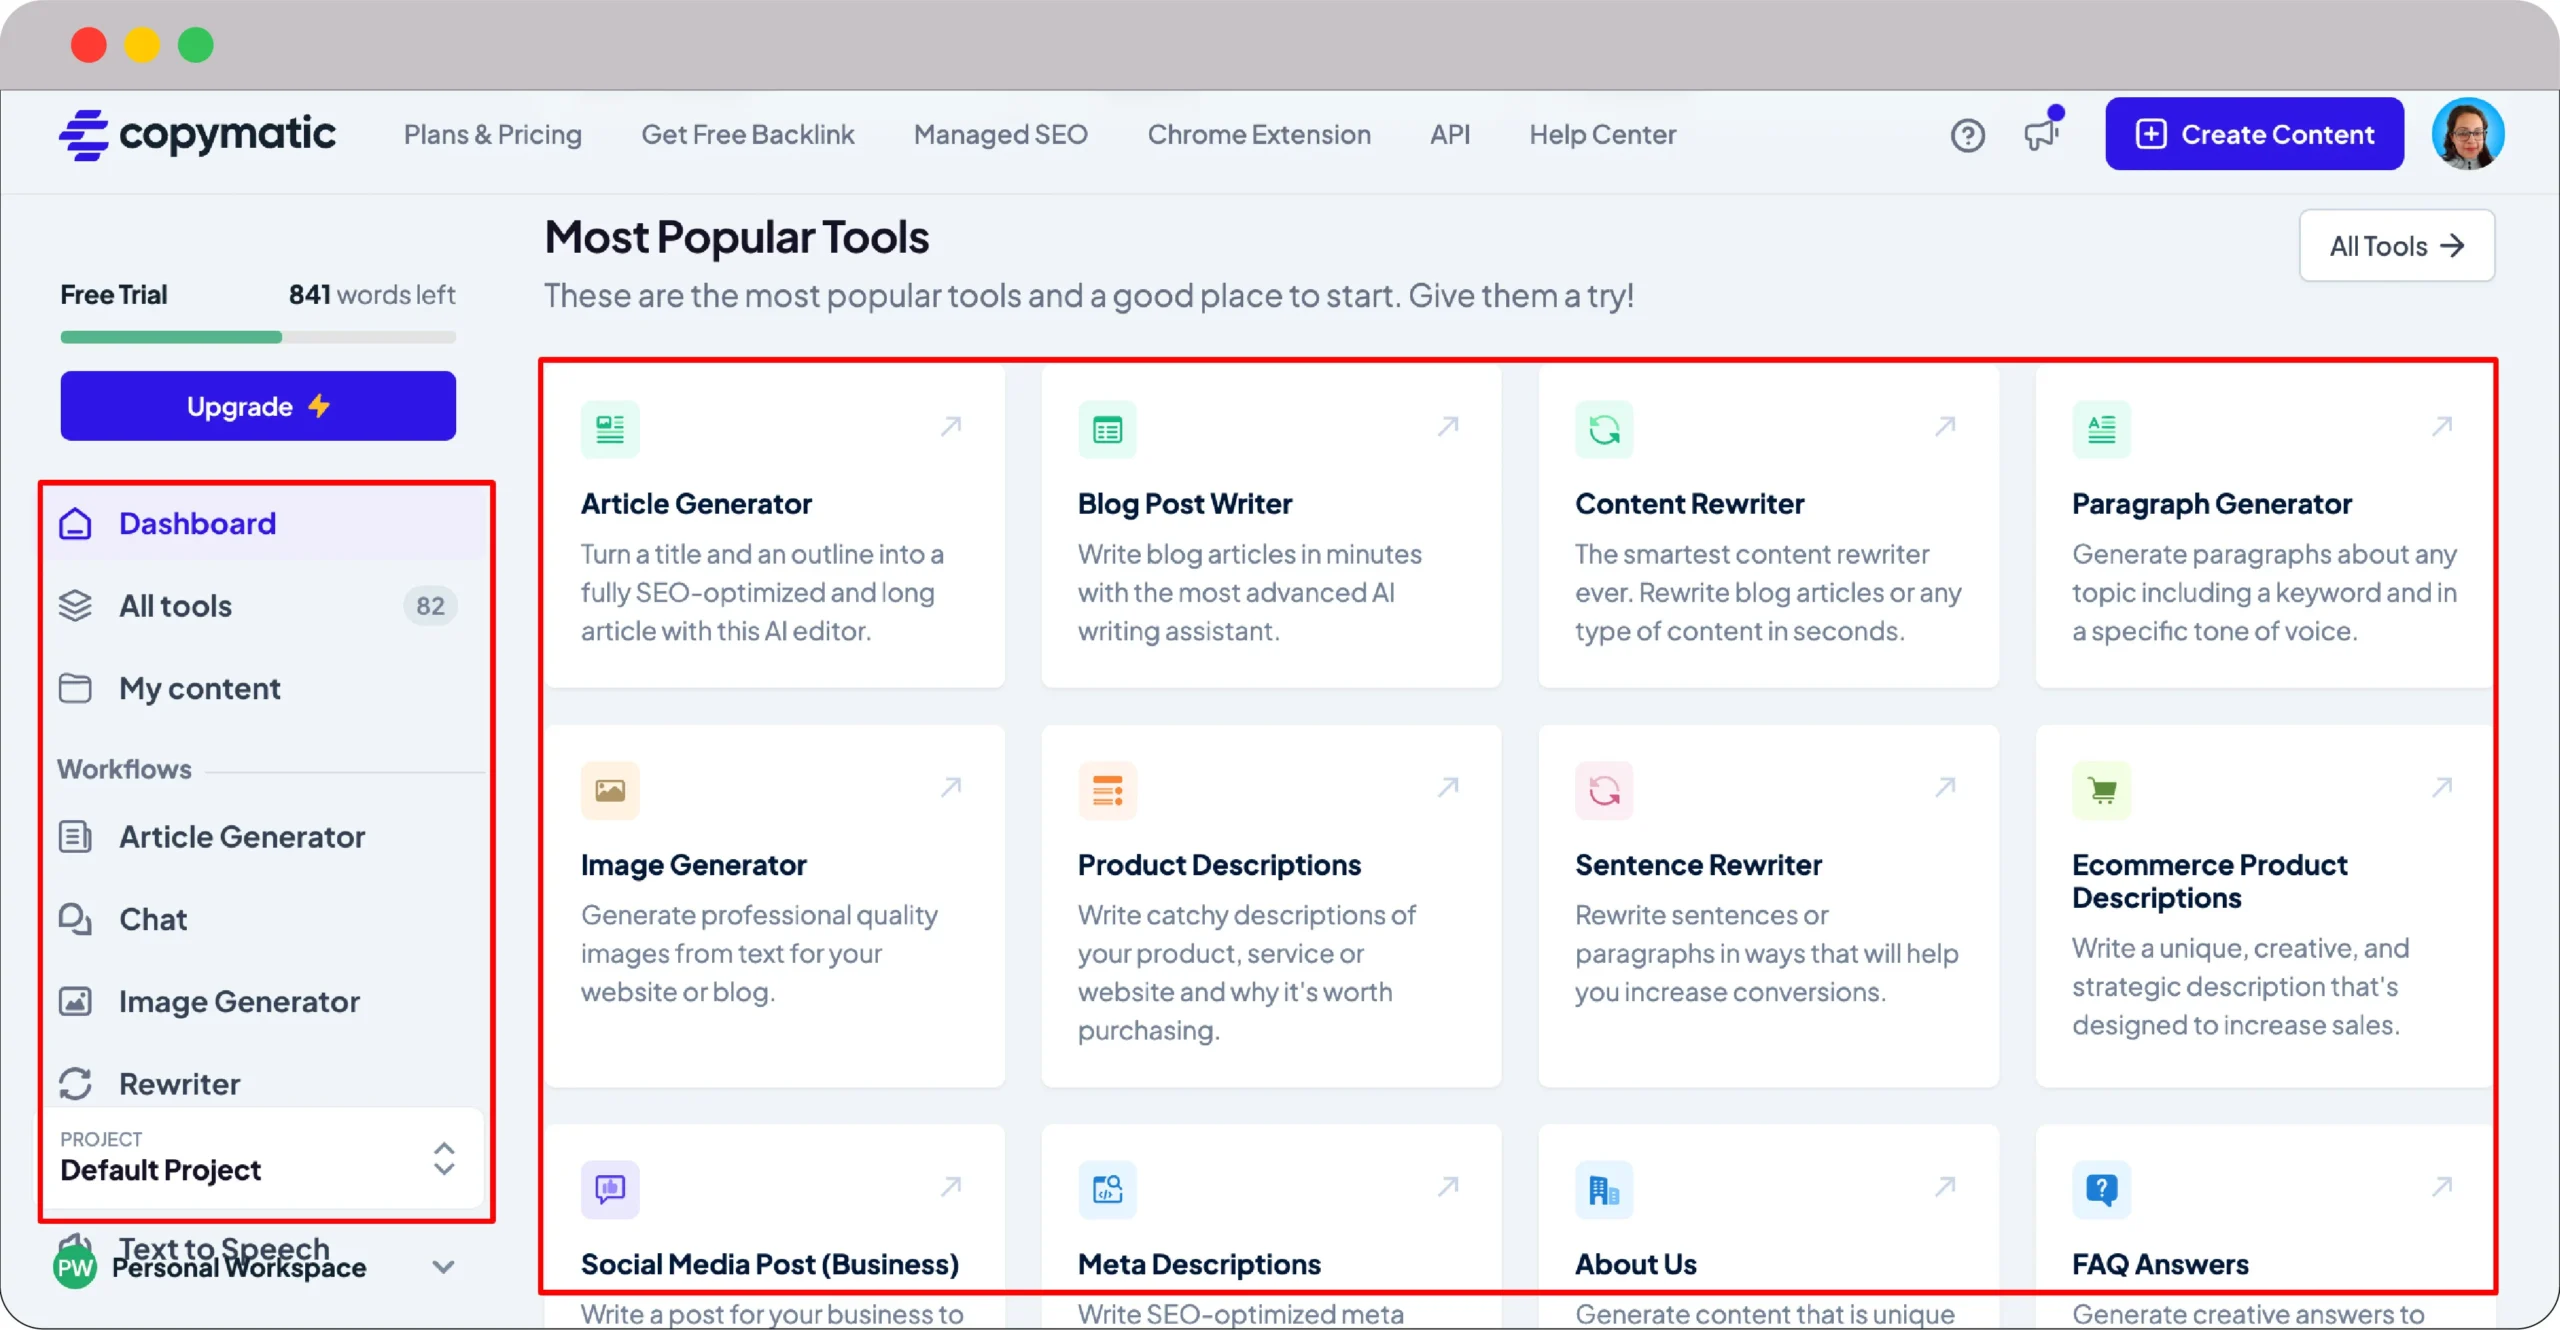The width and height of the screenshot is (2560, 1330).
Task: Click the Content Rewriter card icon
Action: pos(1604,430)
